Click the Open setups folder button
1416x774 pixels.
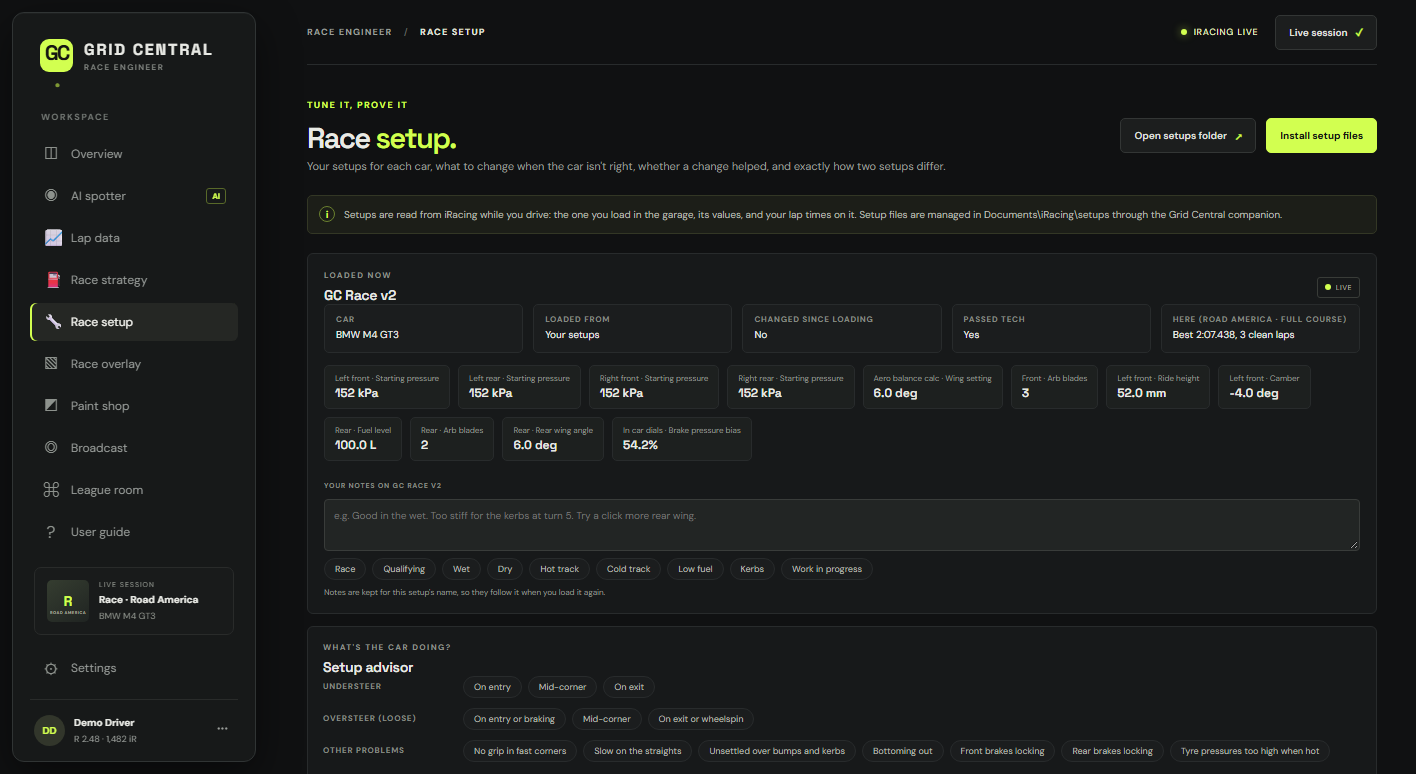click(1188, 136)
